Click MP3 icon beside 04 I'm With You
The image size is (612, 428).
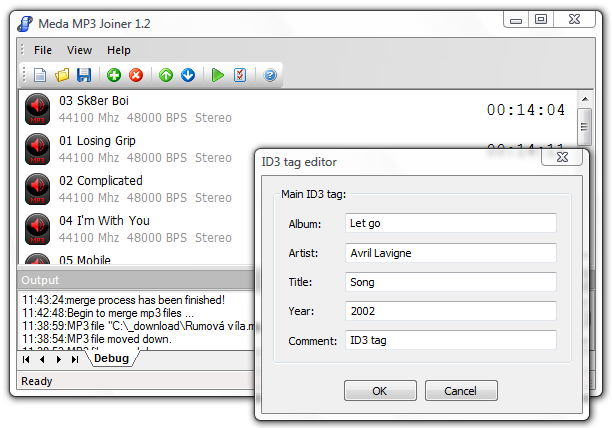pos(37,229)
